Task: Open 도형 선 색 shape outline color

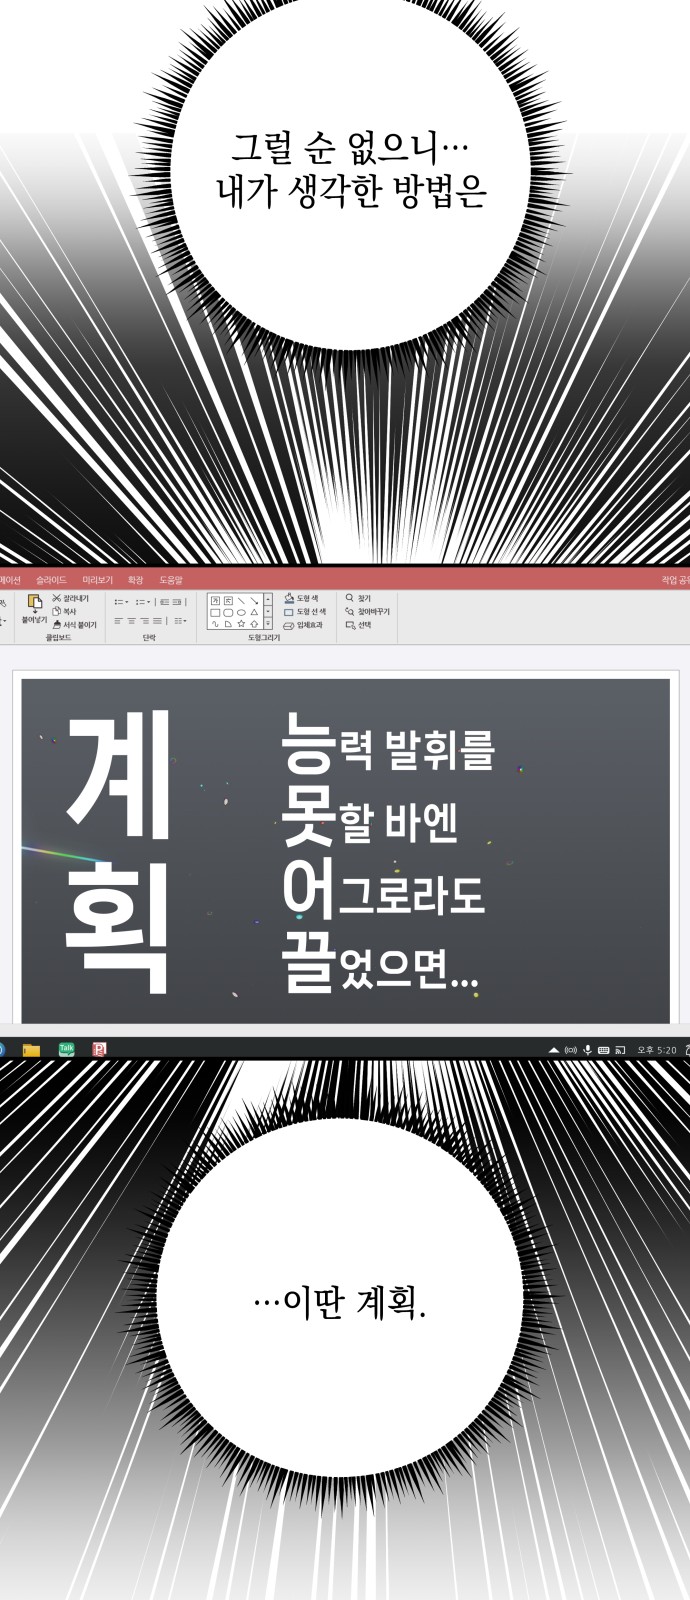Action: (305, 611)
